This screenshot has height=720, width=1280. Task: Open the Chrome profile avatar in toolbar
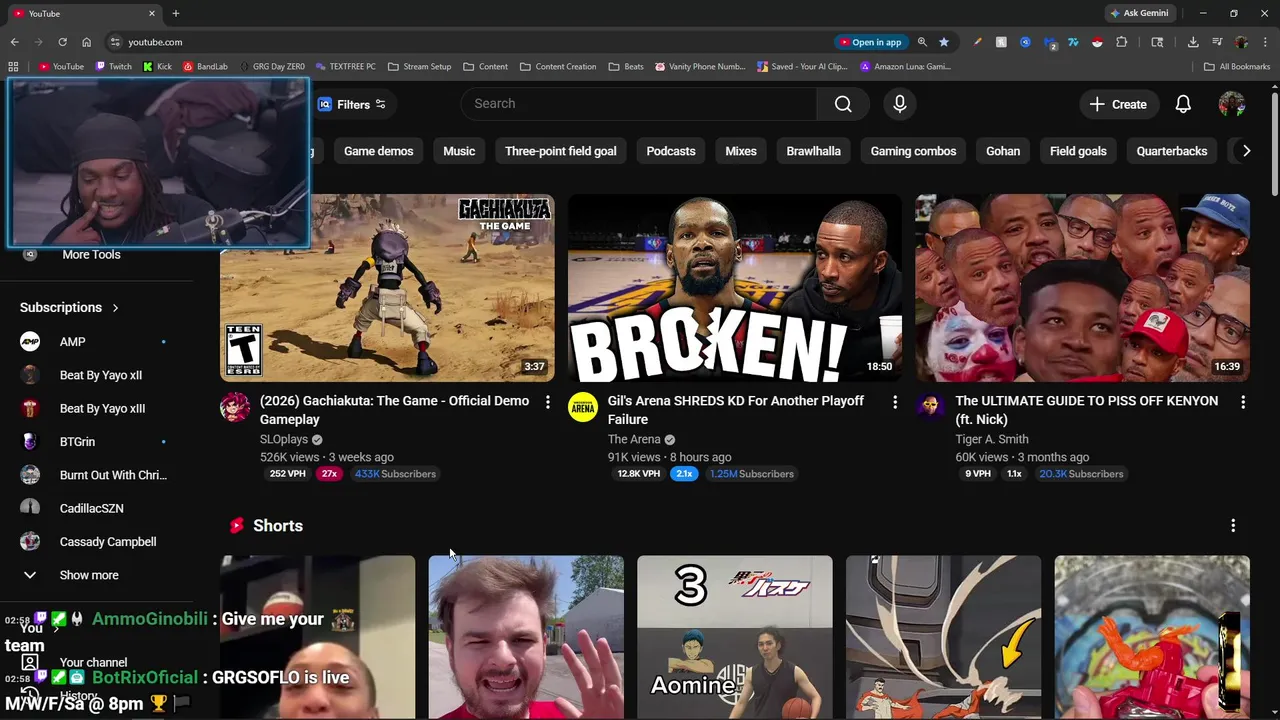click(x=1241, y=42)
